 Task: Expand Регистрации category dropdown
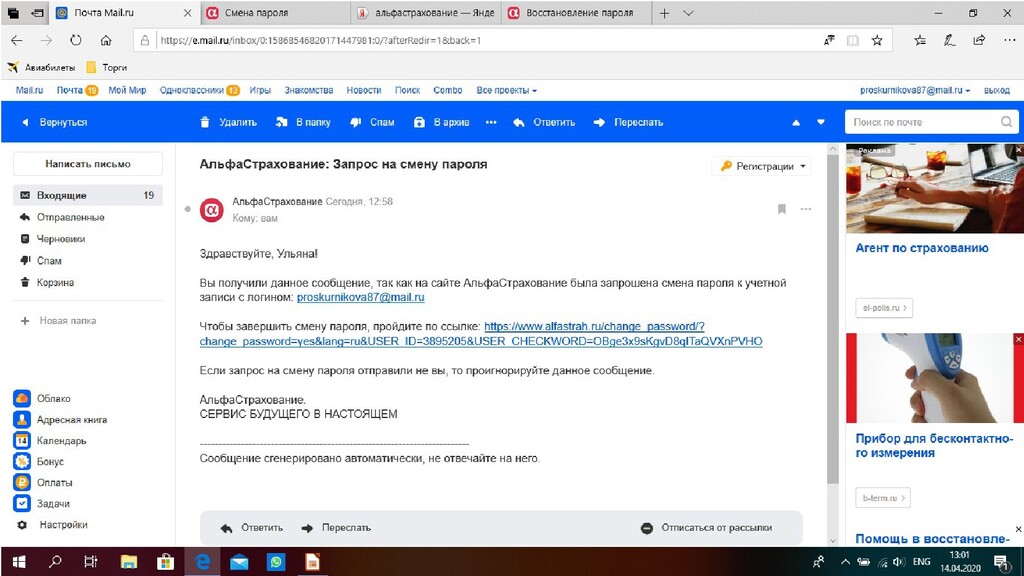tap(761, 167)
